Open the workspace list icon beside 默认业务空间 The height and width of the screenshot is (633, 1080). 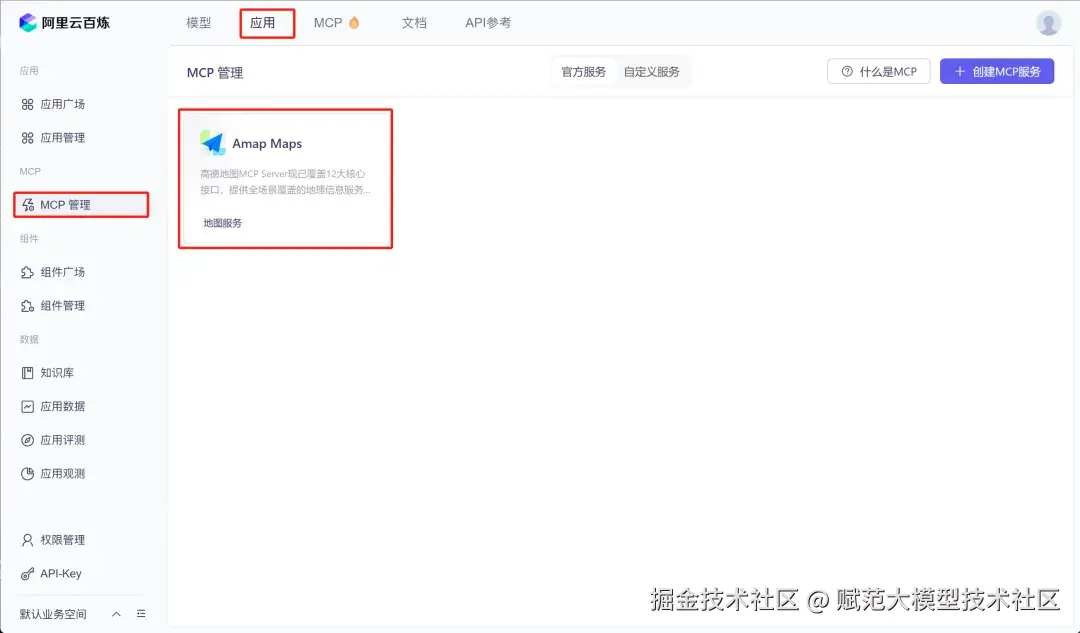(140, 614)
